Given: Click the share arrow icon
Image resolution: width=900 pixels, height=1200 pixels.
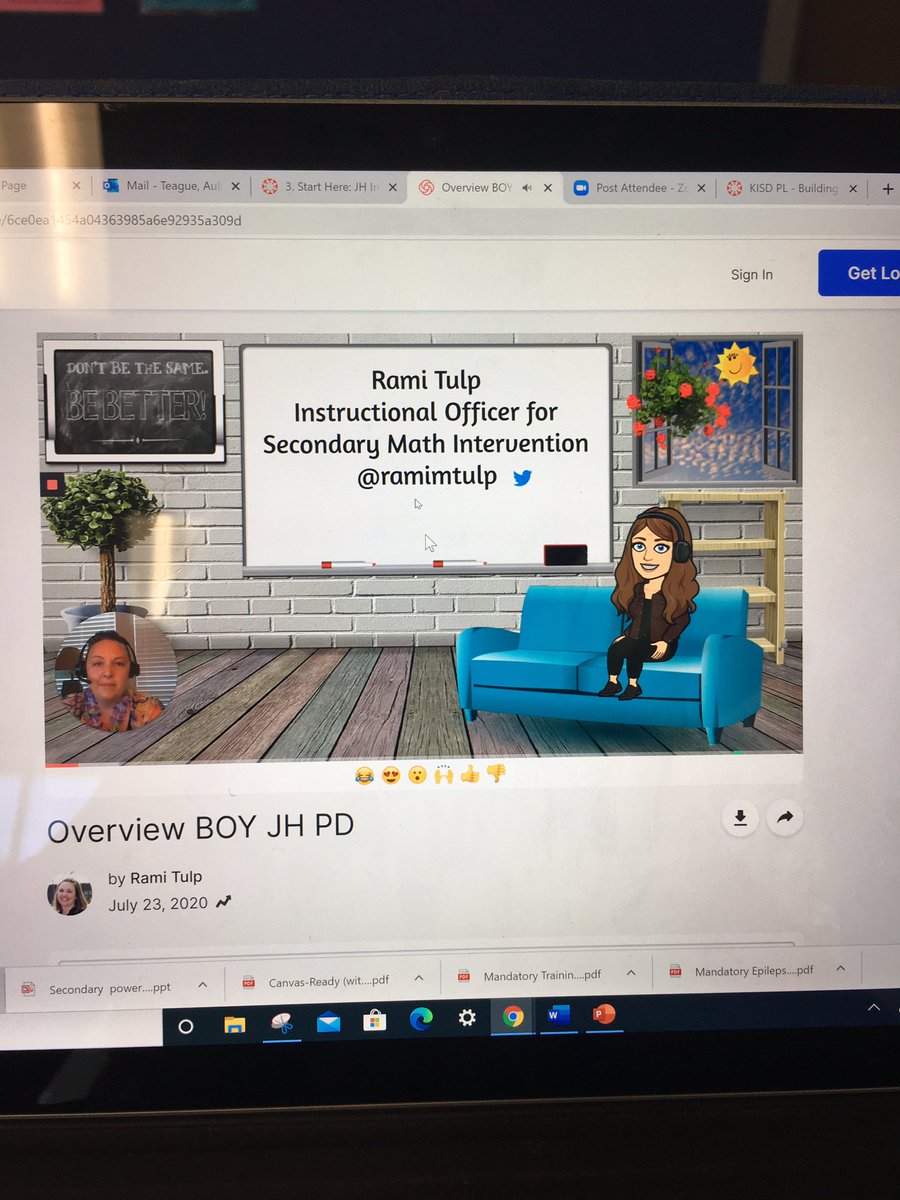Looking at the screenshot, I should 785,818.
